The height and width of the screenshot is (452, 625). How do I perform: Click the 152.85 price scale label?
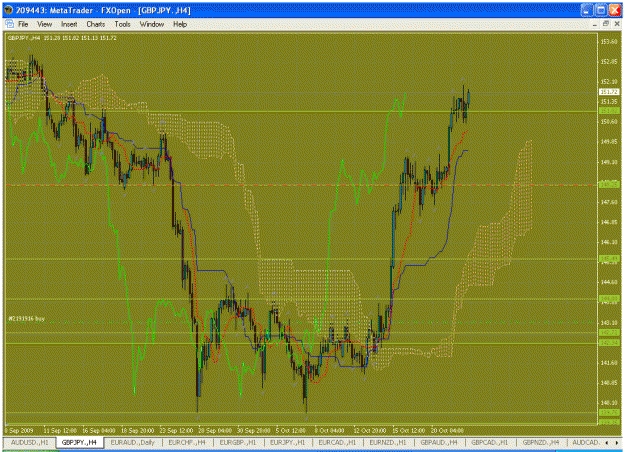click(609, 62)
